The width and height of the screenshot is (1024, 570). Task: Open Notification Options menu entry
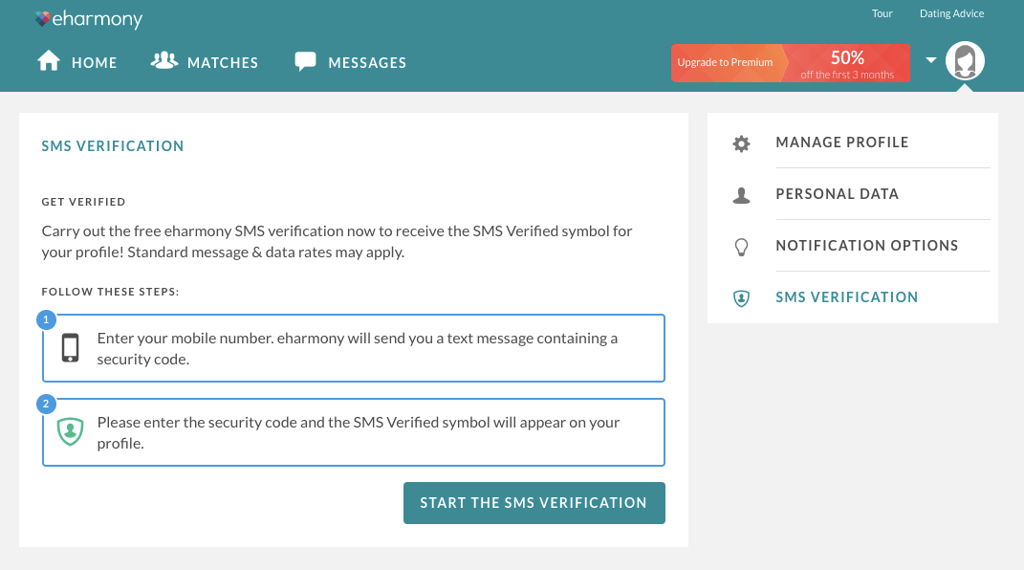(867, 246)
